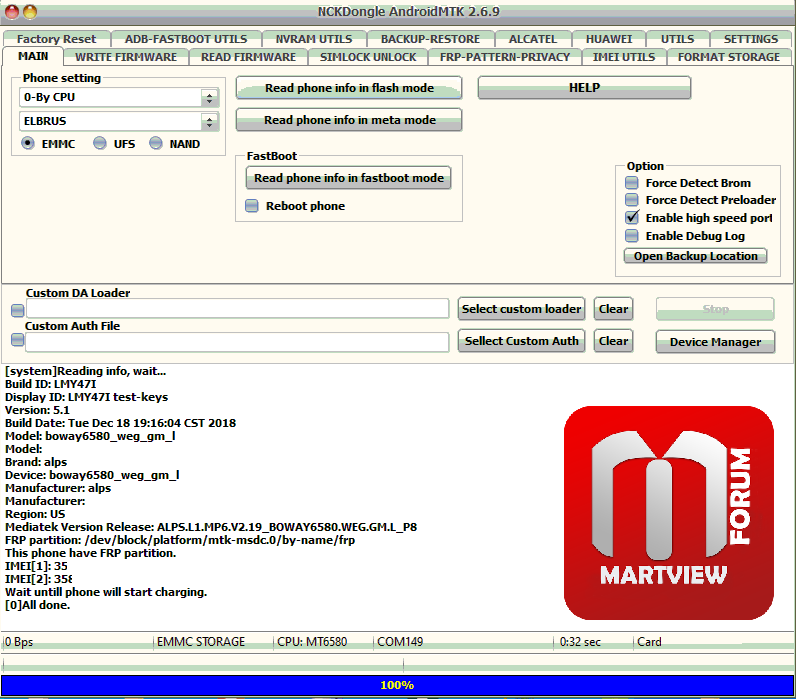Viewport: 796px width, 699px height.
Task: Switch to the WRITE FIRMWARE tab
Action: pos(126,57)
